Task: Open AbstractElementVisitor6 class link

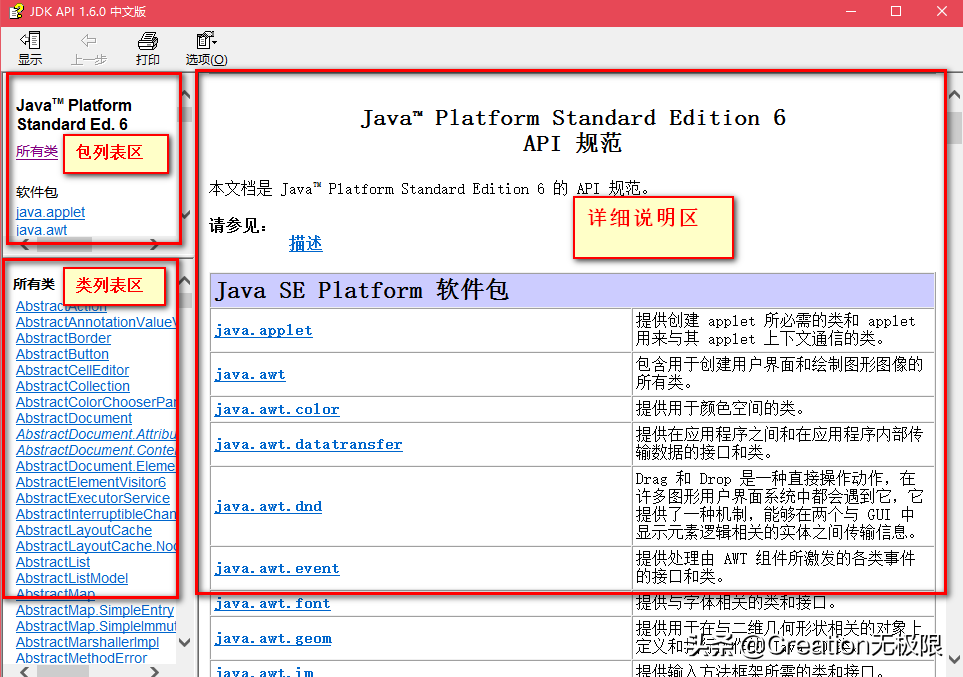Action: pyautogui.click(x=91, y=482)
